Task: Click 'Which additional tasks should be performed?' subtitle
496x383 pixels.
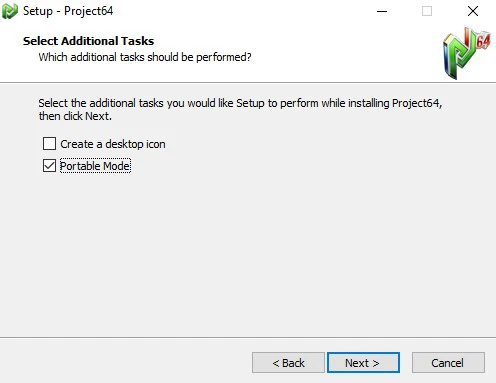Action: tap(145, 57)
